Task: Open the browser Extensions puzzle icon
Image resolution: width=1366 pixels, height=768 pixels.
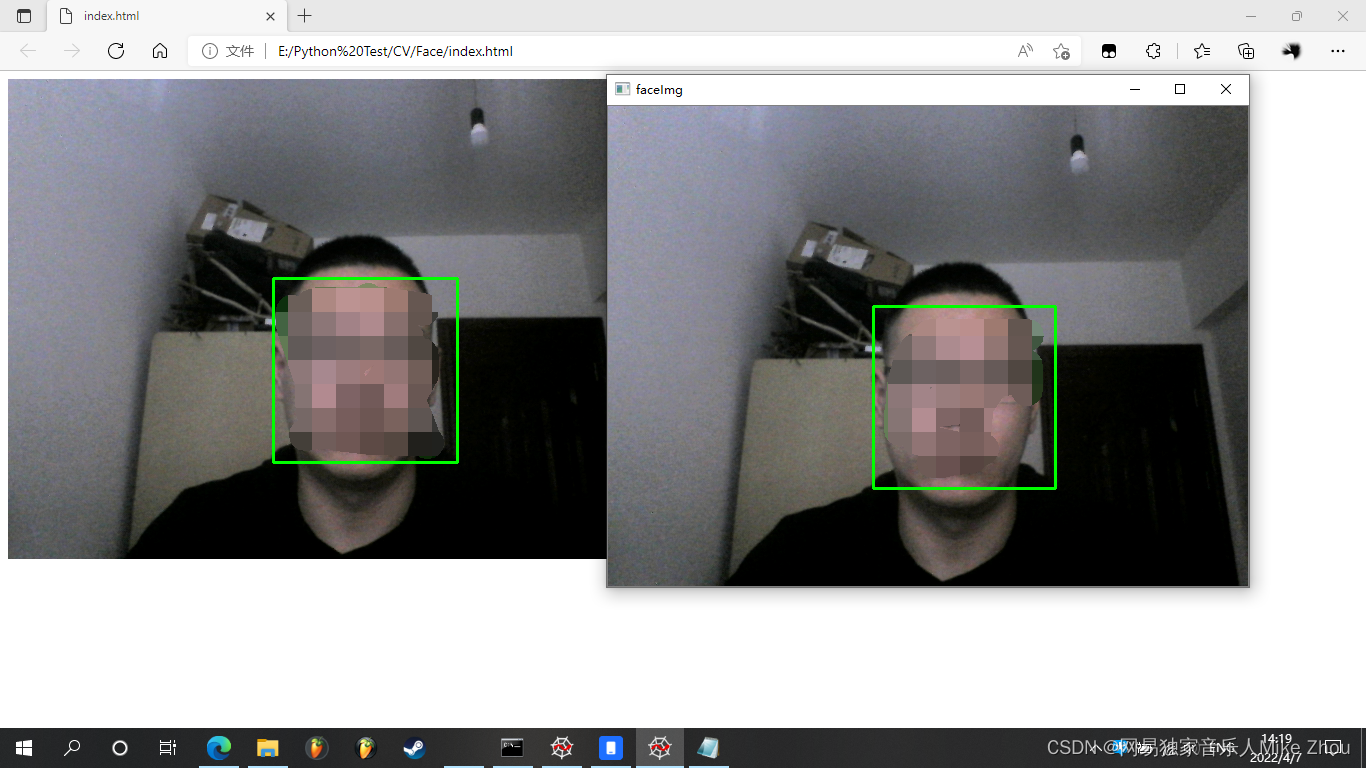Action: click(1153, 51)
